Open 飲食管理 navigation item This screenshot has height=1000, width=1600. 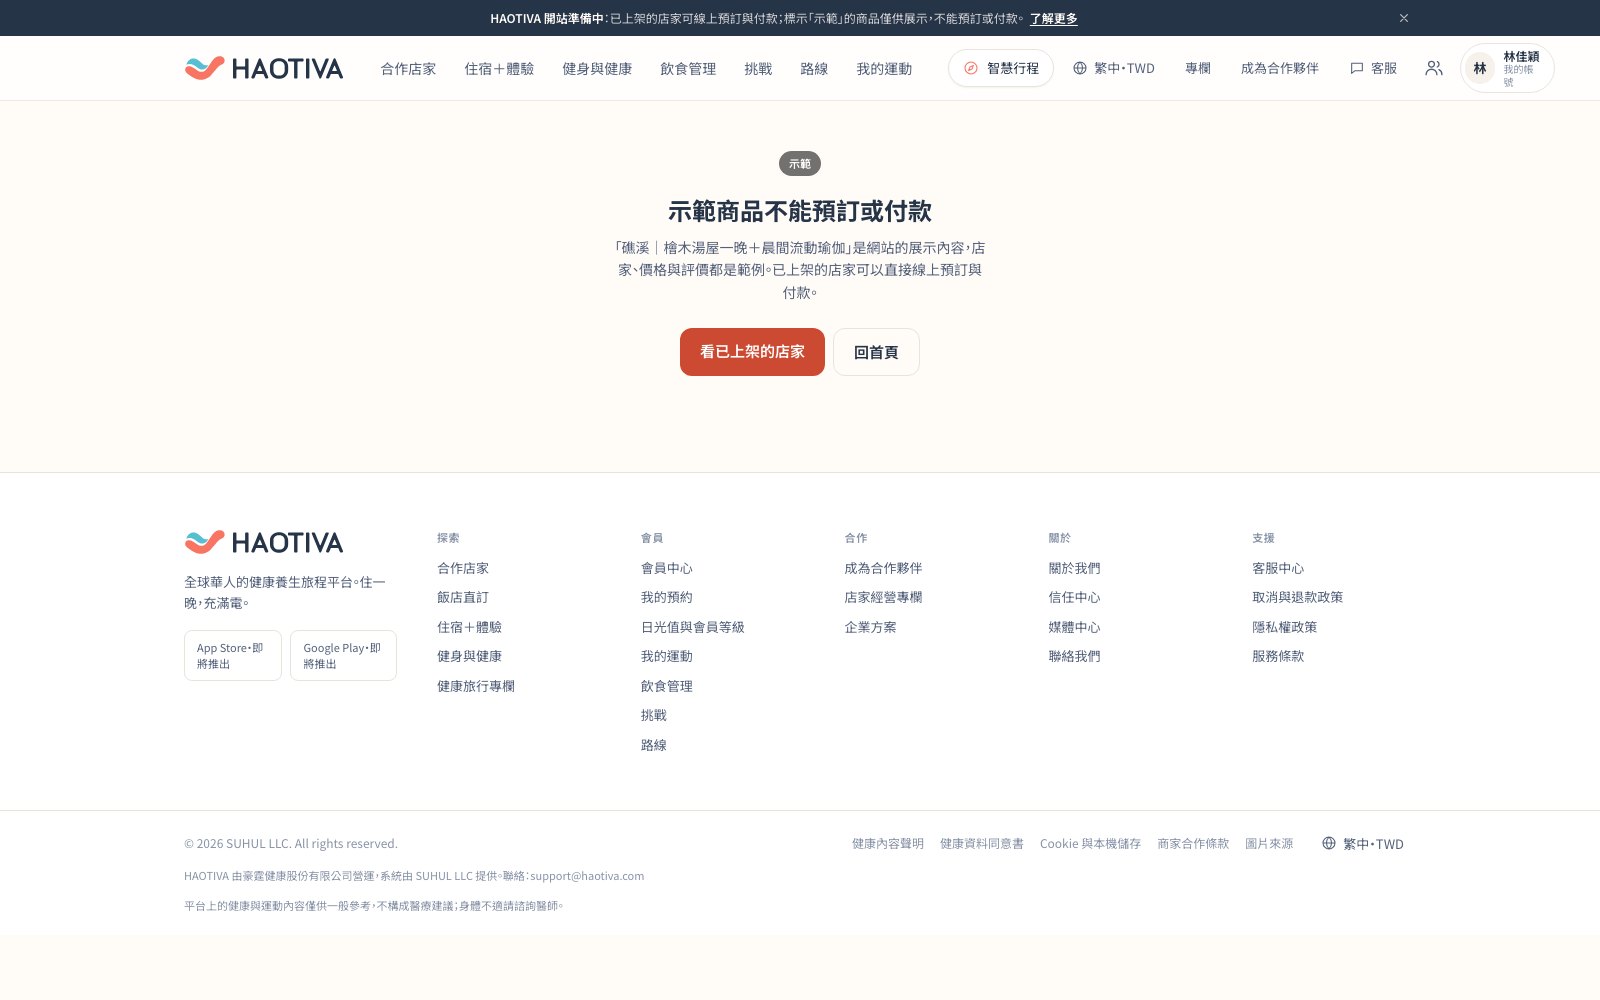(x=688, y=68)
